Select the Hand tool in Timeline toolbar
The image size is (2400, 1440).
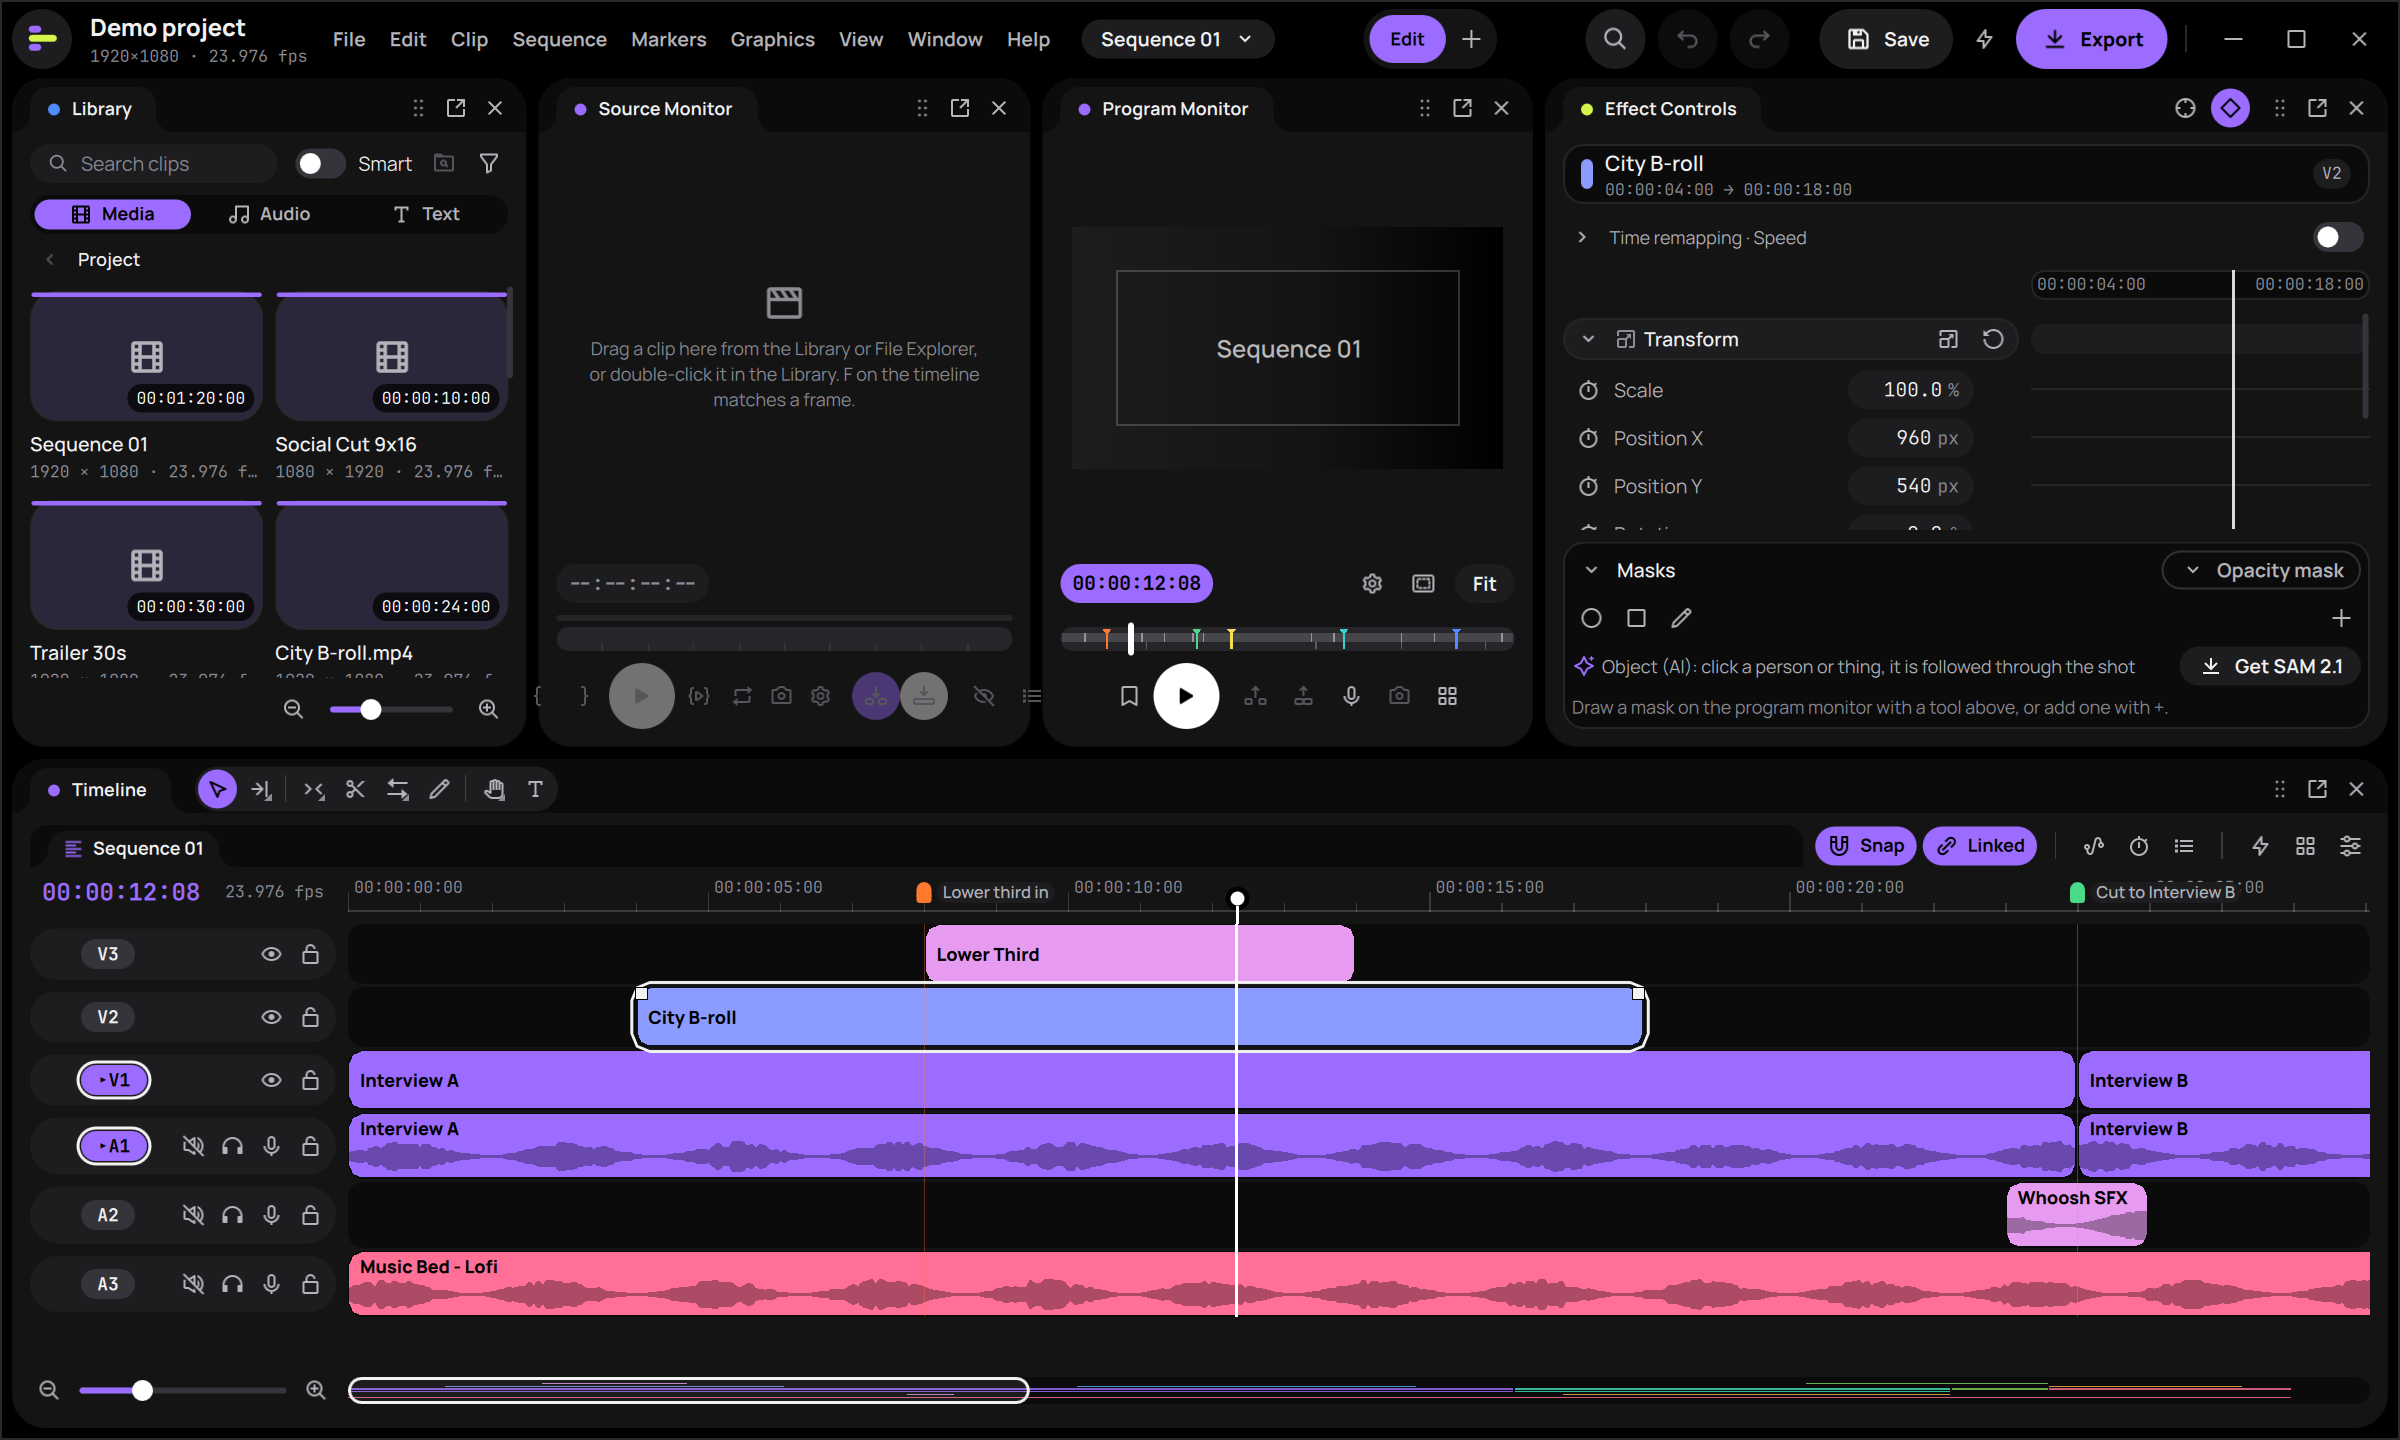coord(494,790)
